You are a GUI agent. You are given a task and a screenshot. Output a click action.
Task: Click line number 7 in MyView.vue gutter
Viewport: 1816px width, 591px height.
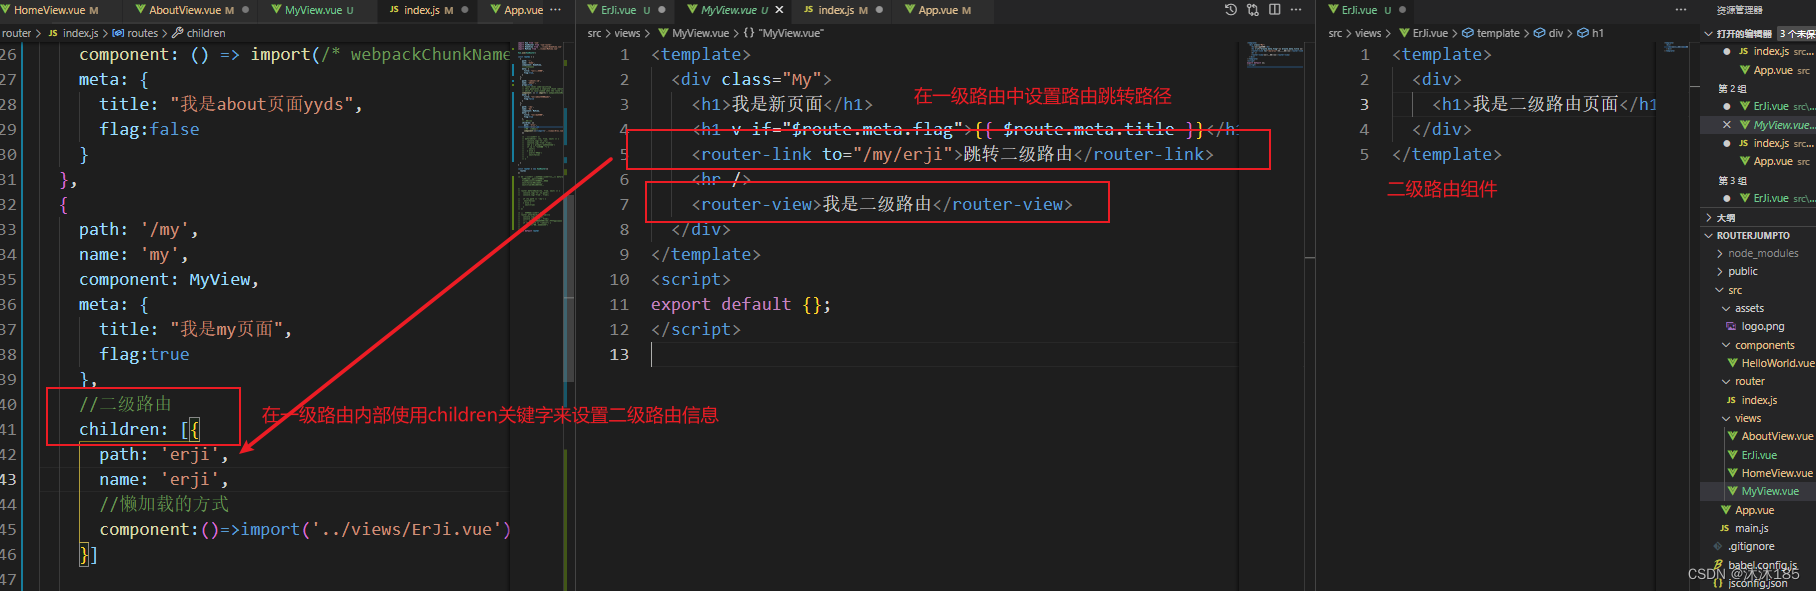pyautogui.click(x=624, y=204)
